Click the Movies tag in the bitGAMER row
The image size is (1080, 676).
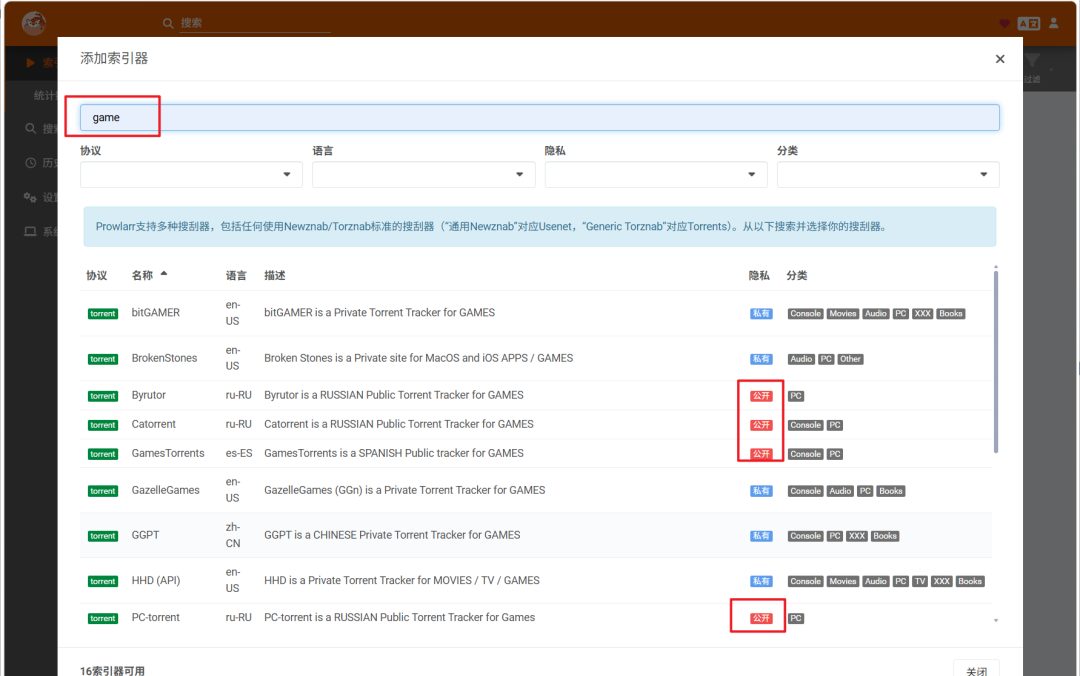coord(842,314)
